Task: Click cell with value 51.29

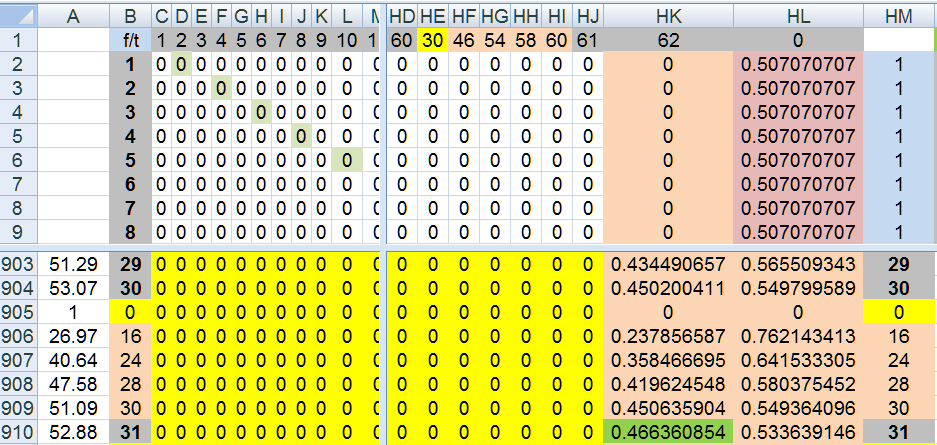Action: coord(74,264)
